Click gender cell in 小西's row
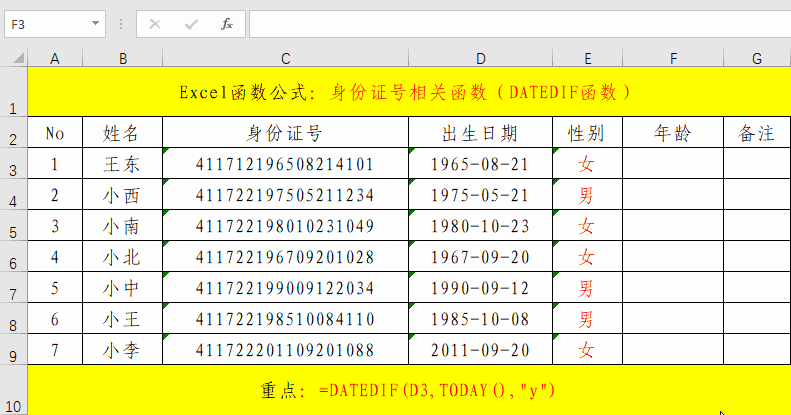Image resolution: width=791 pixels, height=415 pixels. click(x=588, y=195)
